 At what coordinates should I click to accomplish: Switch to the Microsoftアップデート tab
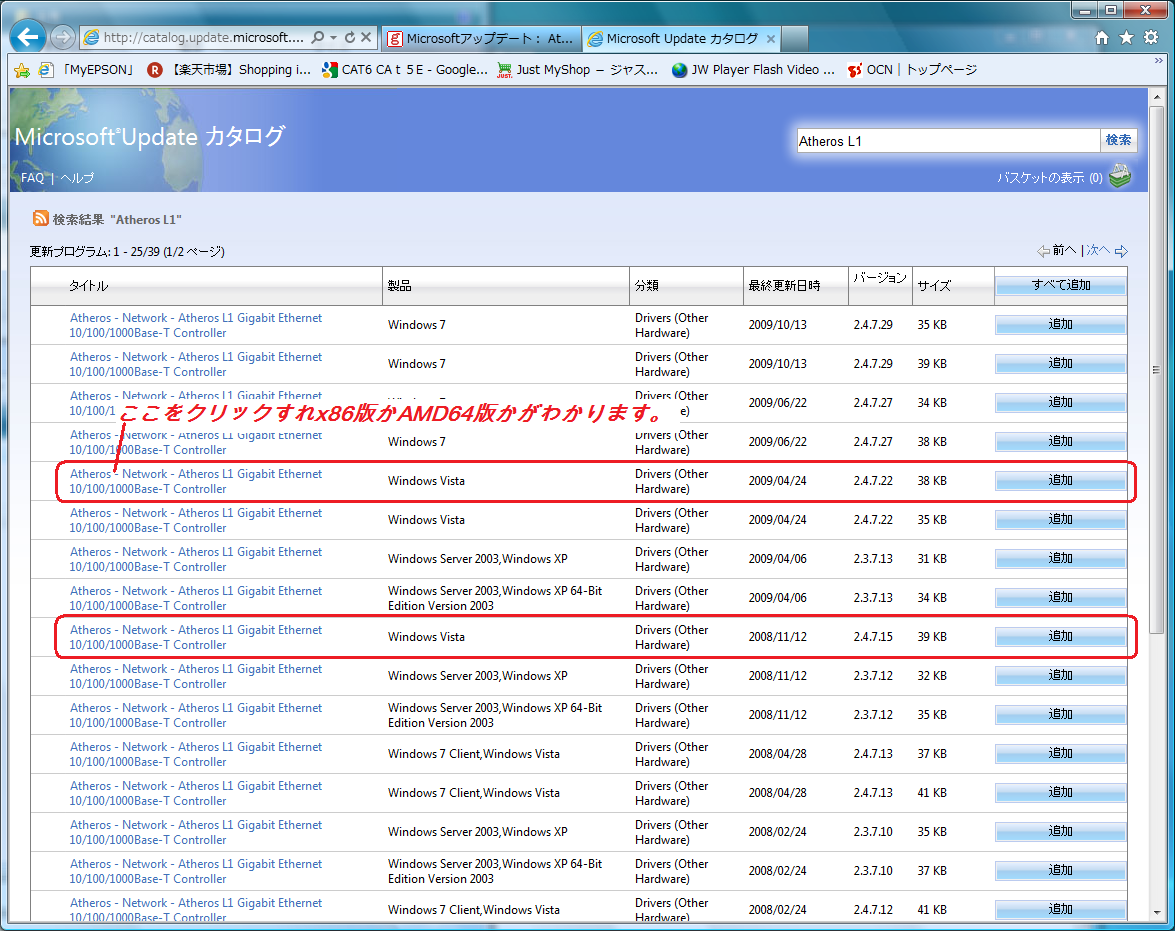[x=480, y=39]
